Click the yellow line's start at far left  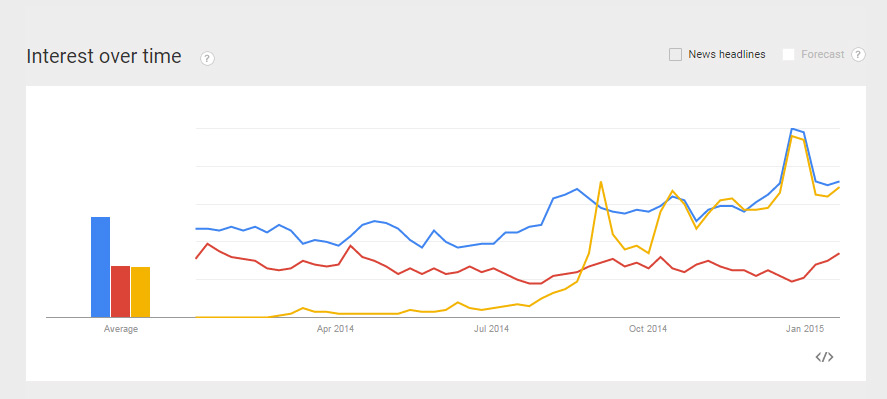[x=196, y=317]
